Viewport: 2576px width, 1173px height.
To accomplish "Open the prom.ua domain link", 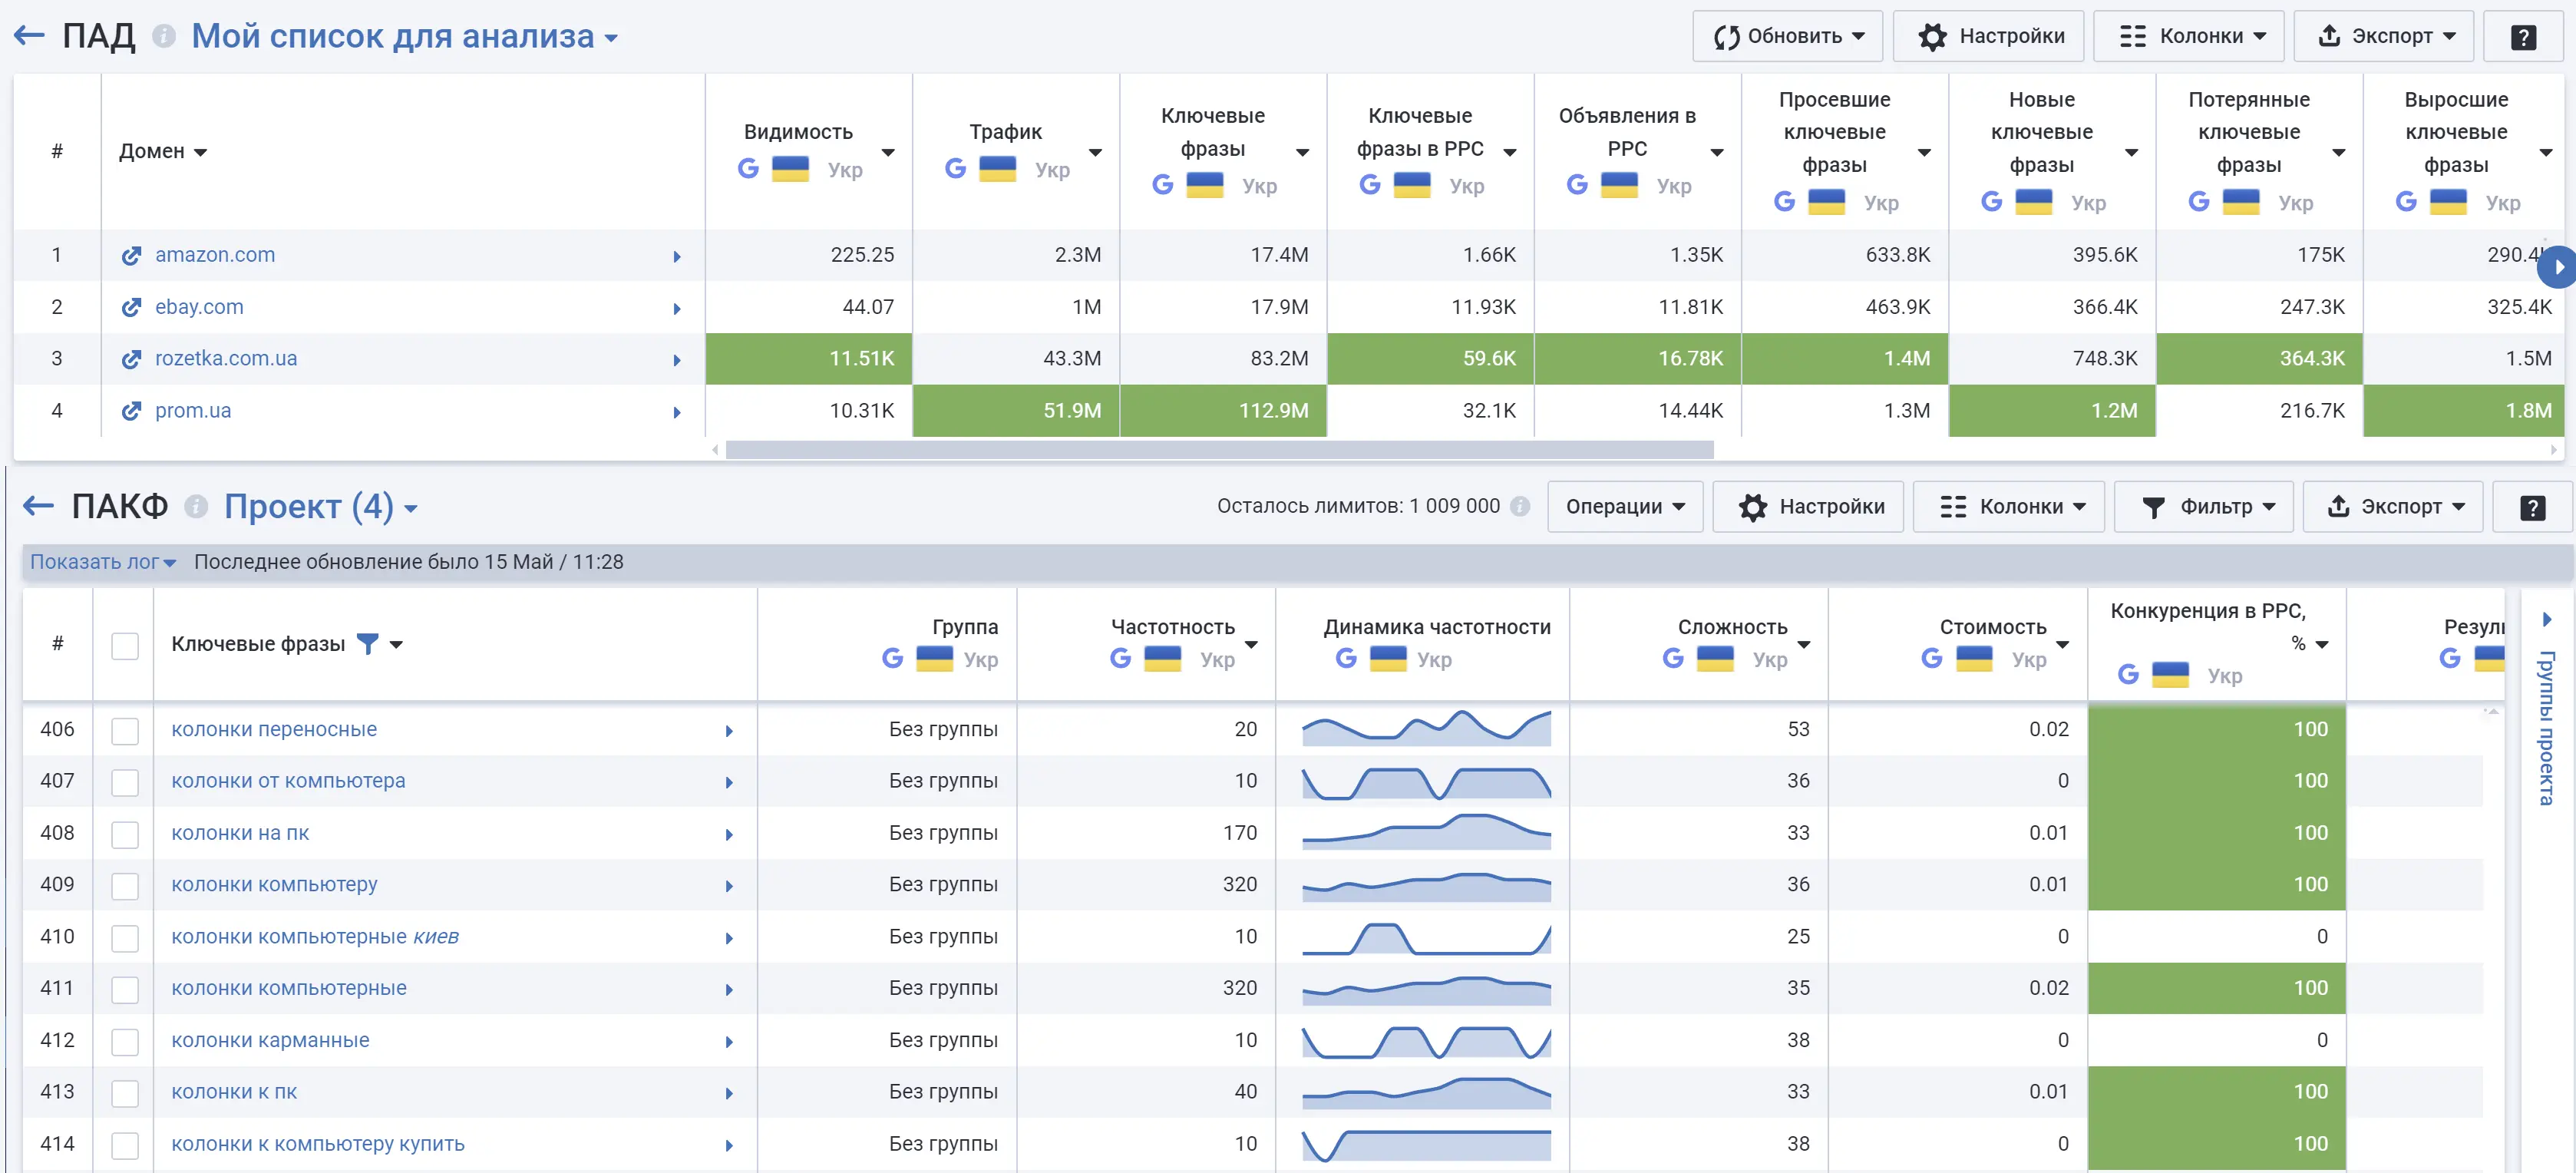I will coord(193,411).
